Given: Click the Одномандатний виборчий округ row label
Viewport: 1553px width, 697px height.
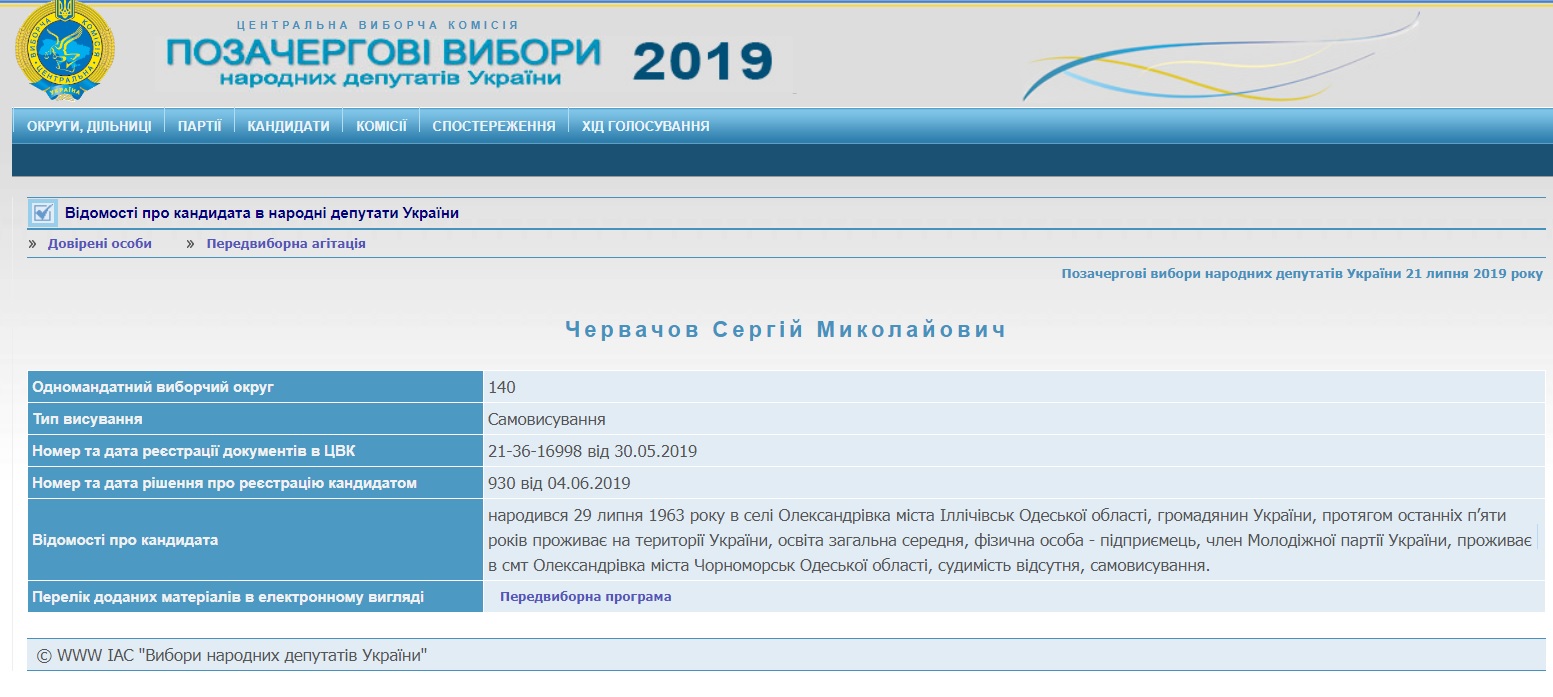Looking at the screenshot, I should 255,387.
